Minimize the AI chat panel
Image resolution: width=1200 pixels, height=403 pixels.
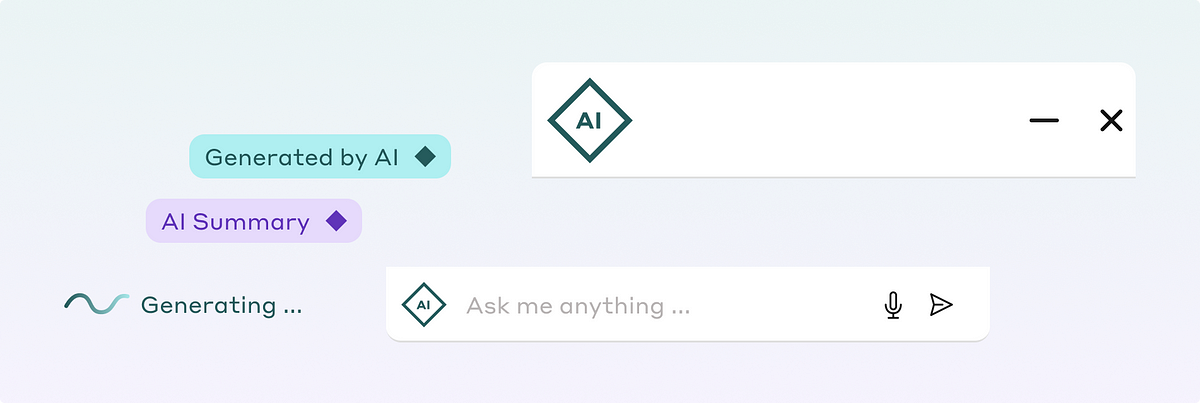click(x=1044, y=121)
